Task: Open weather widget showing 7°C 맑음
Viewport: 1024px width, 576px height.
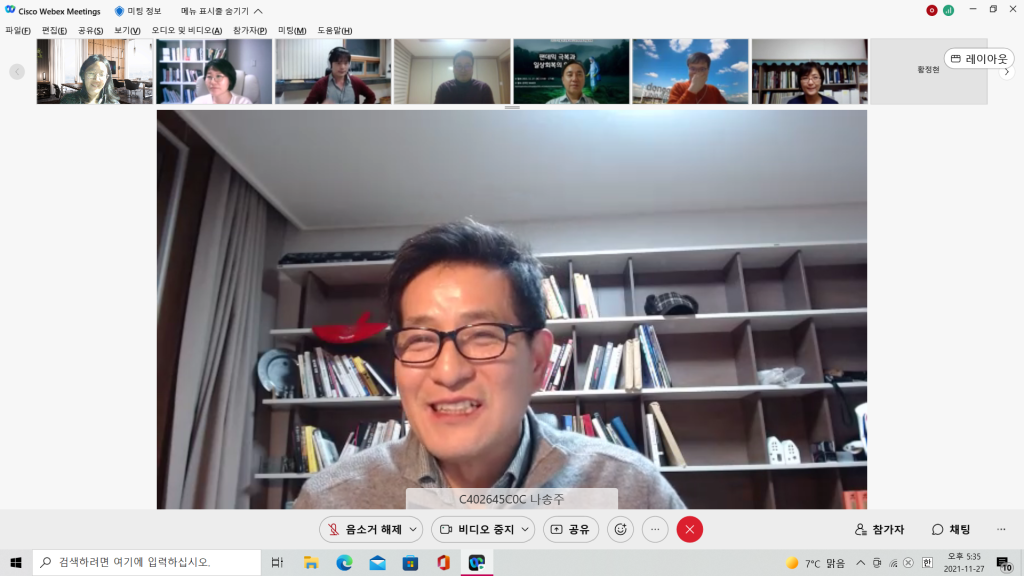Action: [815, 563]
